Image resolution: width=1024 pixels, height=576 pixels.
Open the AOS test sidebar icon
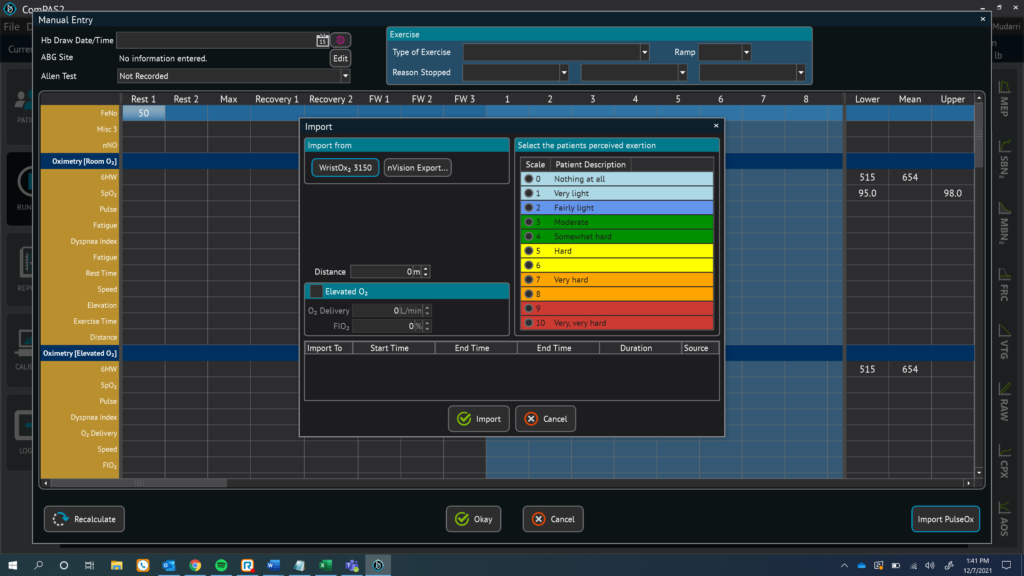pyautogui.click(x=1004, y=519)
